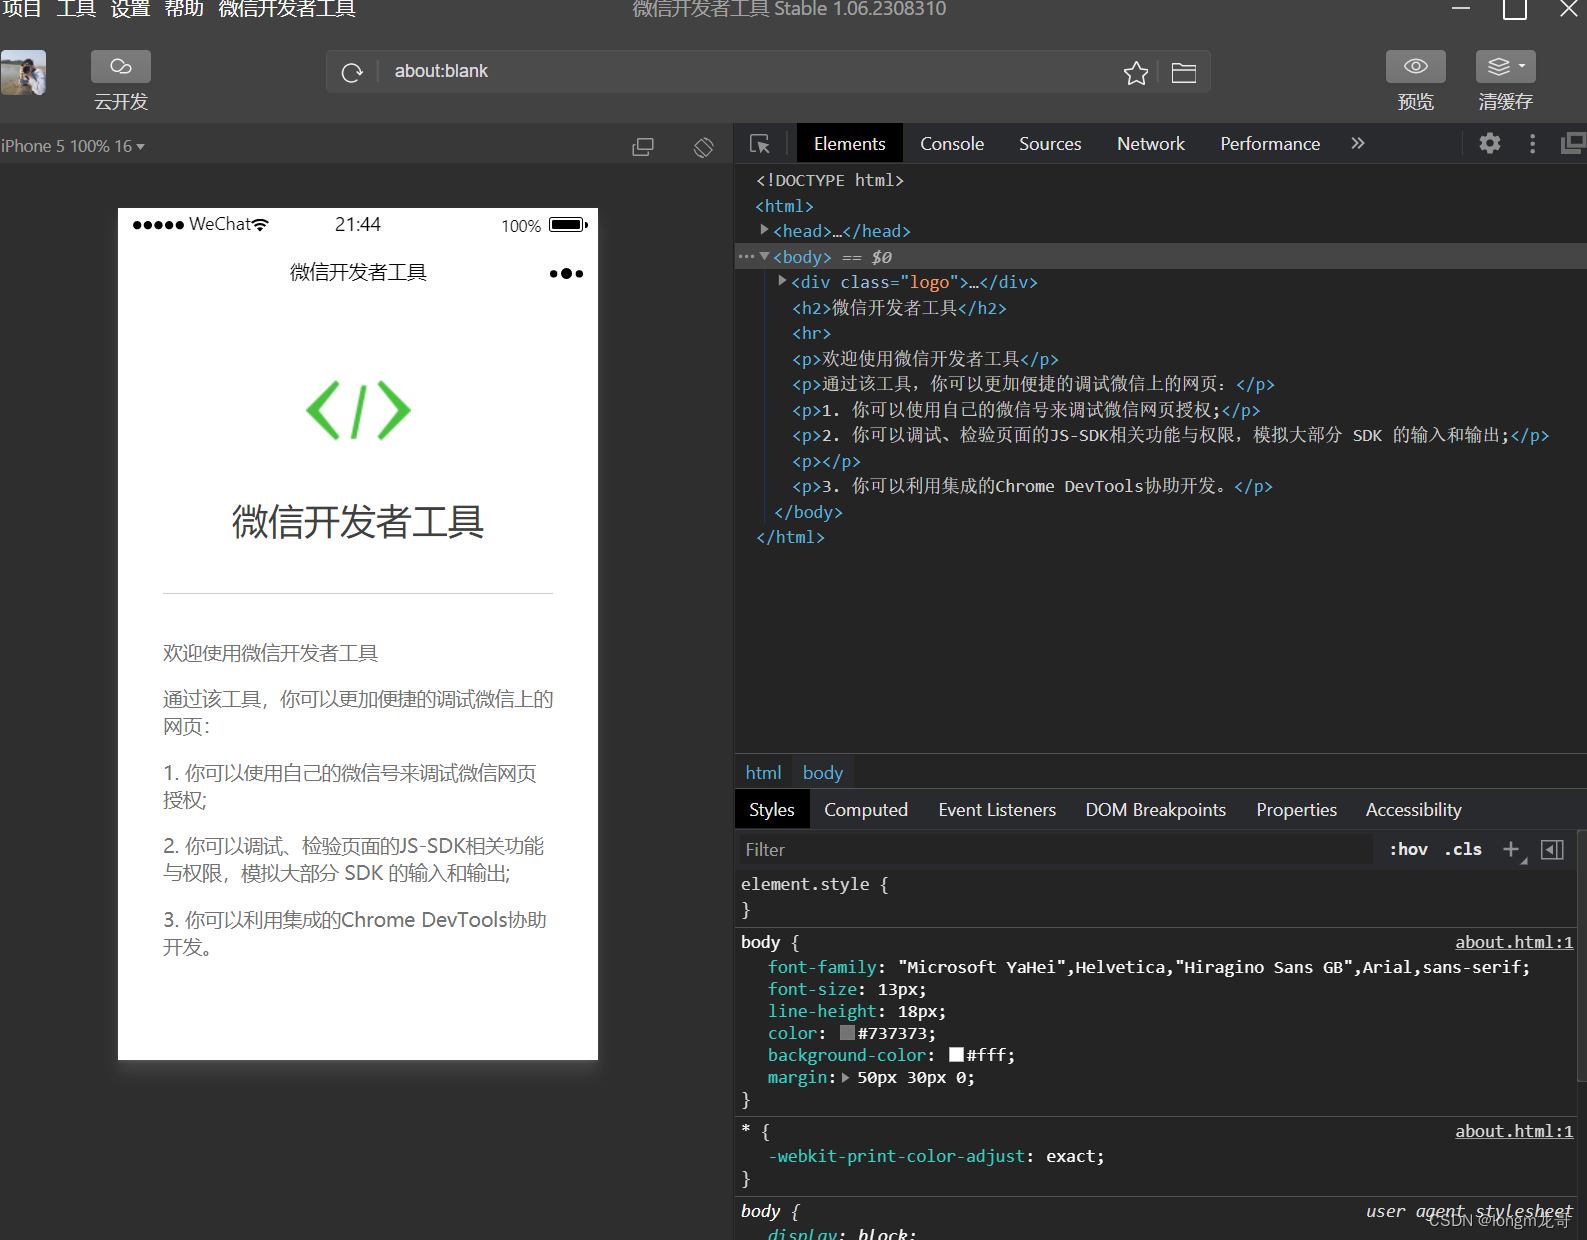This screenshot has height=1240, width=1587.
Task: Select the p 3. Chrome DevTools row
Action: point(1032,486)
